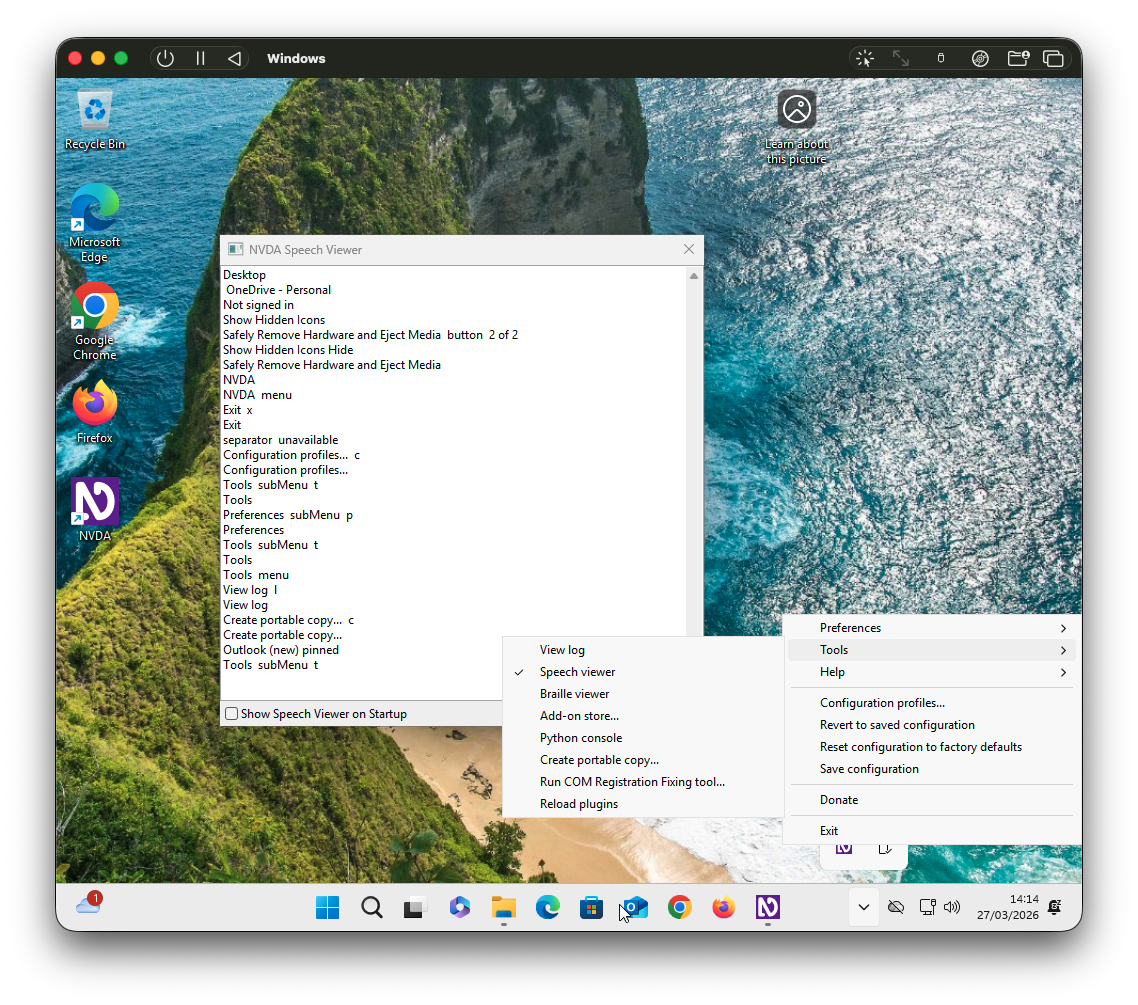This screenshot has width=1138, height=1005.
Task: Launch Firefox from the taskbar
Action: click(x=723, y=907)
